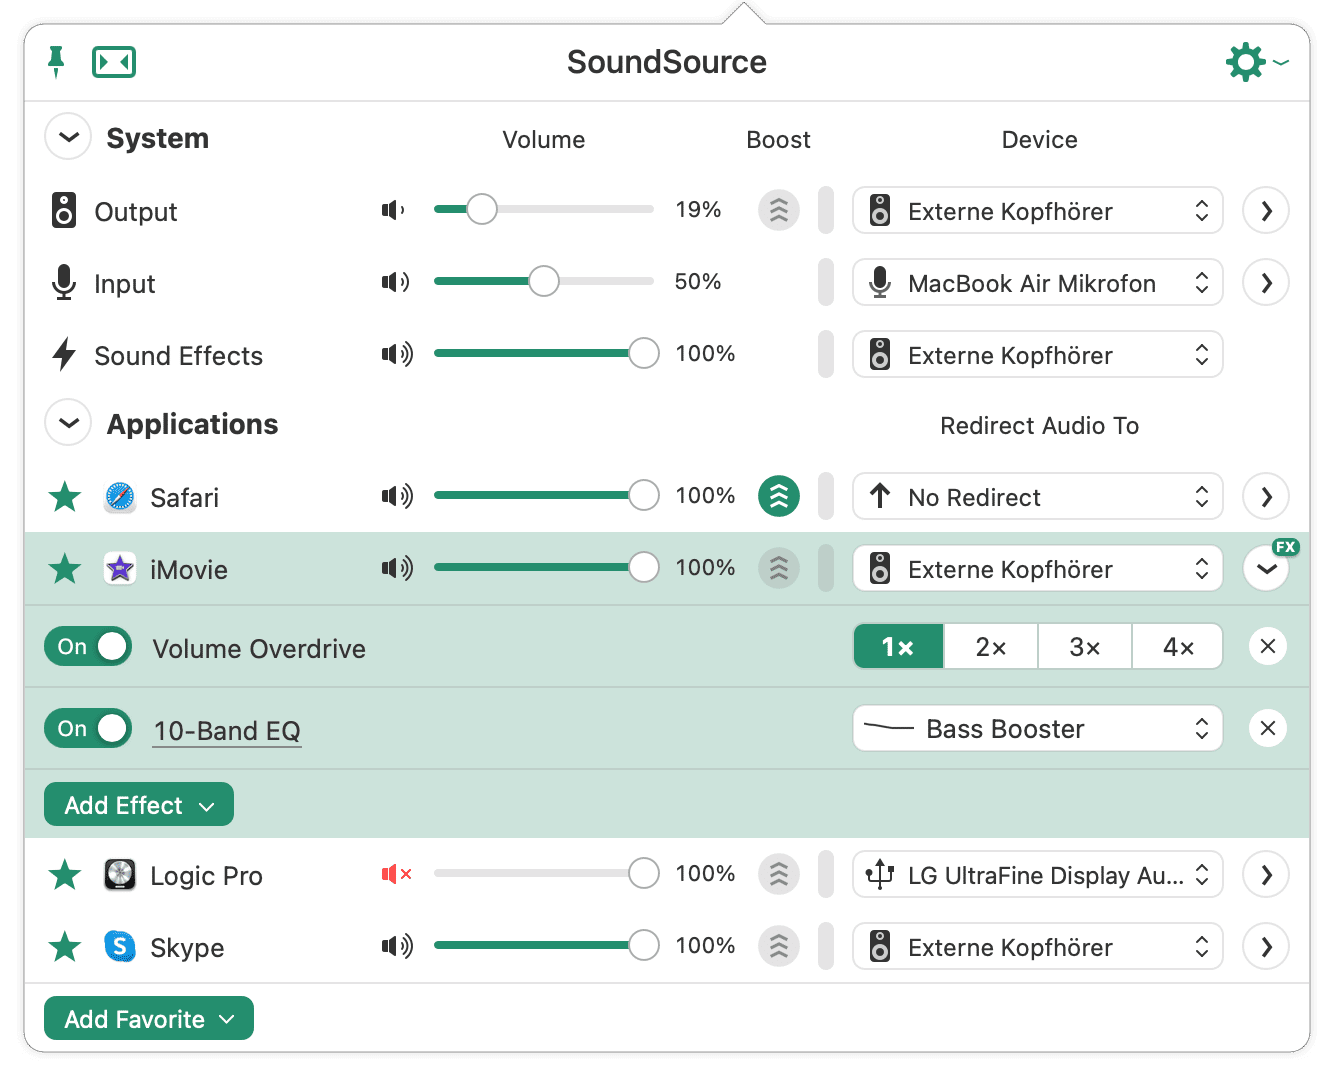Mute Skype via its speaker icon
The width and height of the screenshot is (1334, 1076).
(x=397, y=946)
